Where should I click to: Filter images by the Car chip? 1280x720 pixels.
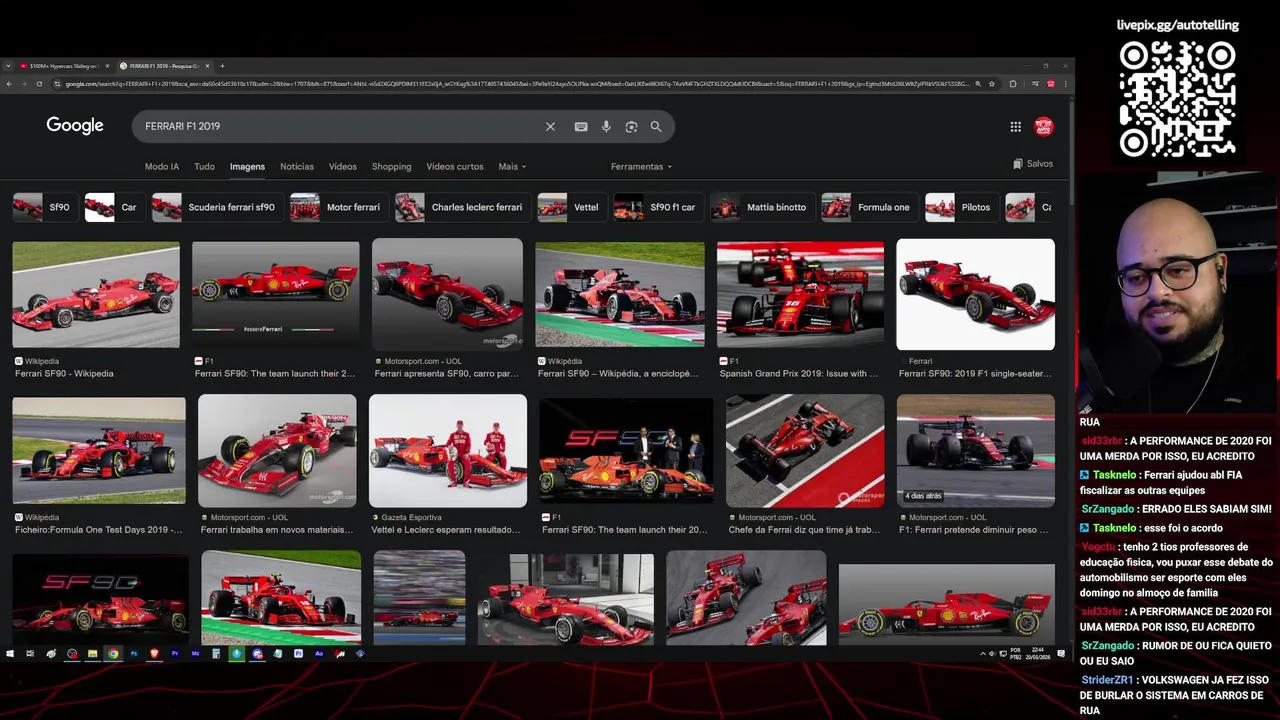click(x=115, y=207)
